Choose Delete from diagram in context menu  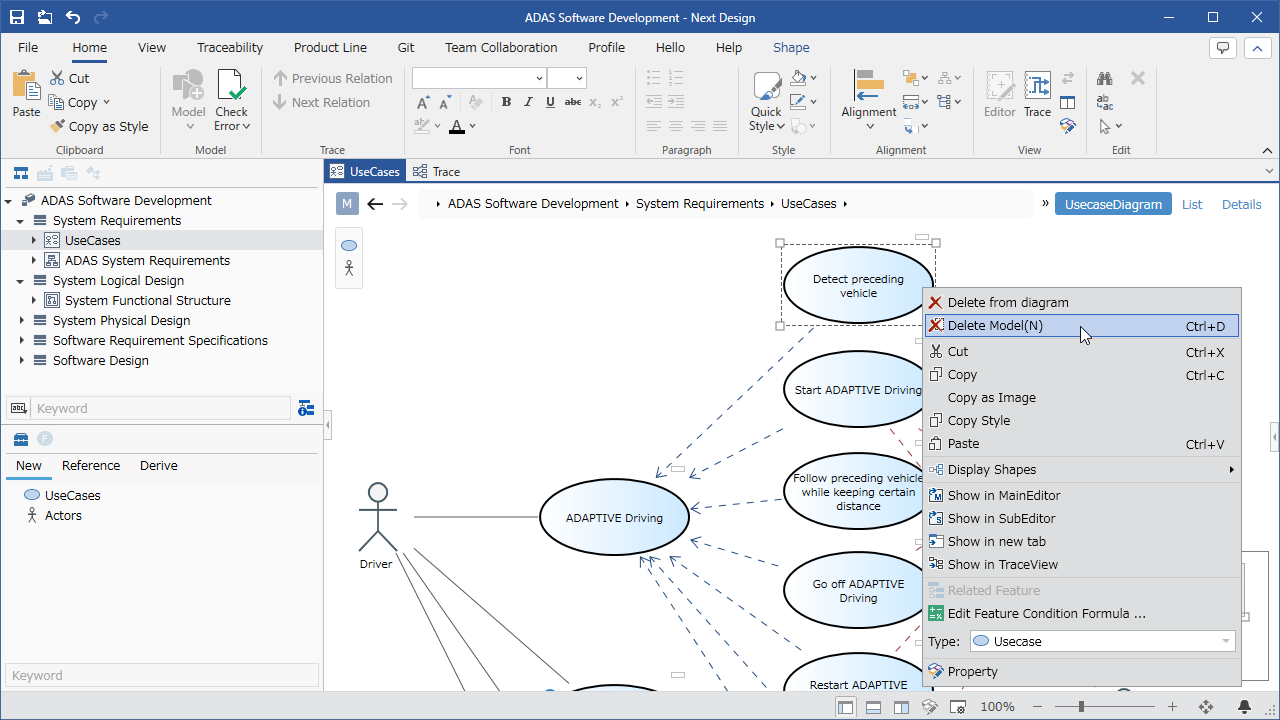pos(1082,302)
